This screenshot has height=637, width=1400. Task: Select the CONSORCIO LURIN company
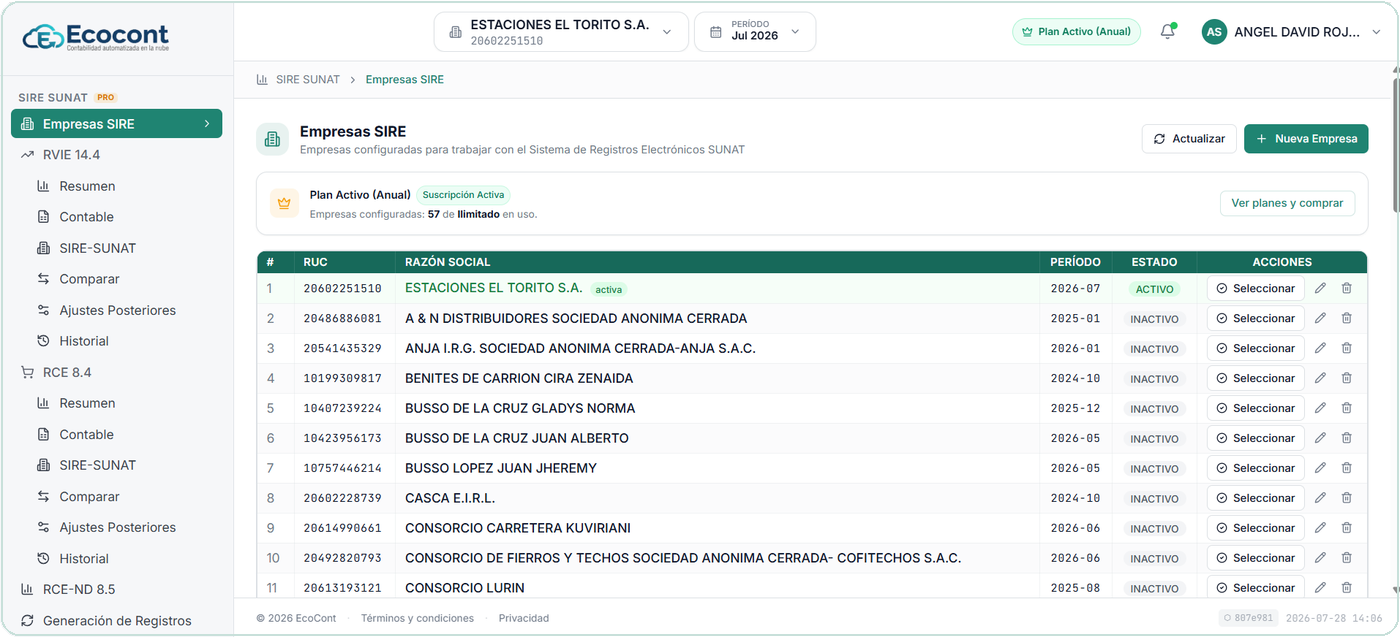(x=1256, y=588)
